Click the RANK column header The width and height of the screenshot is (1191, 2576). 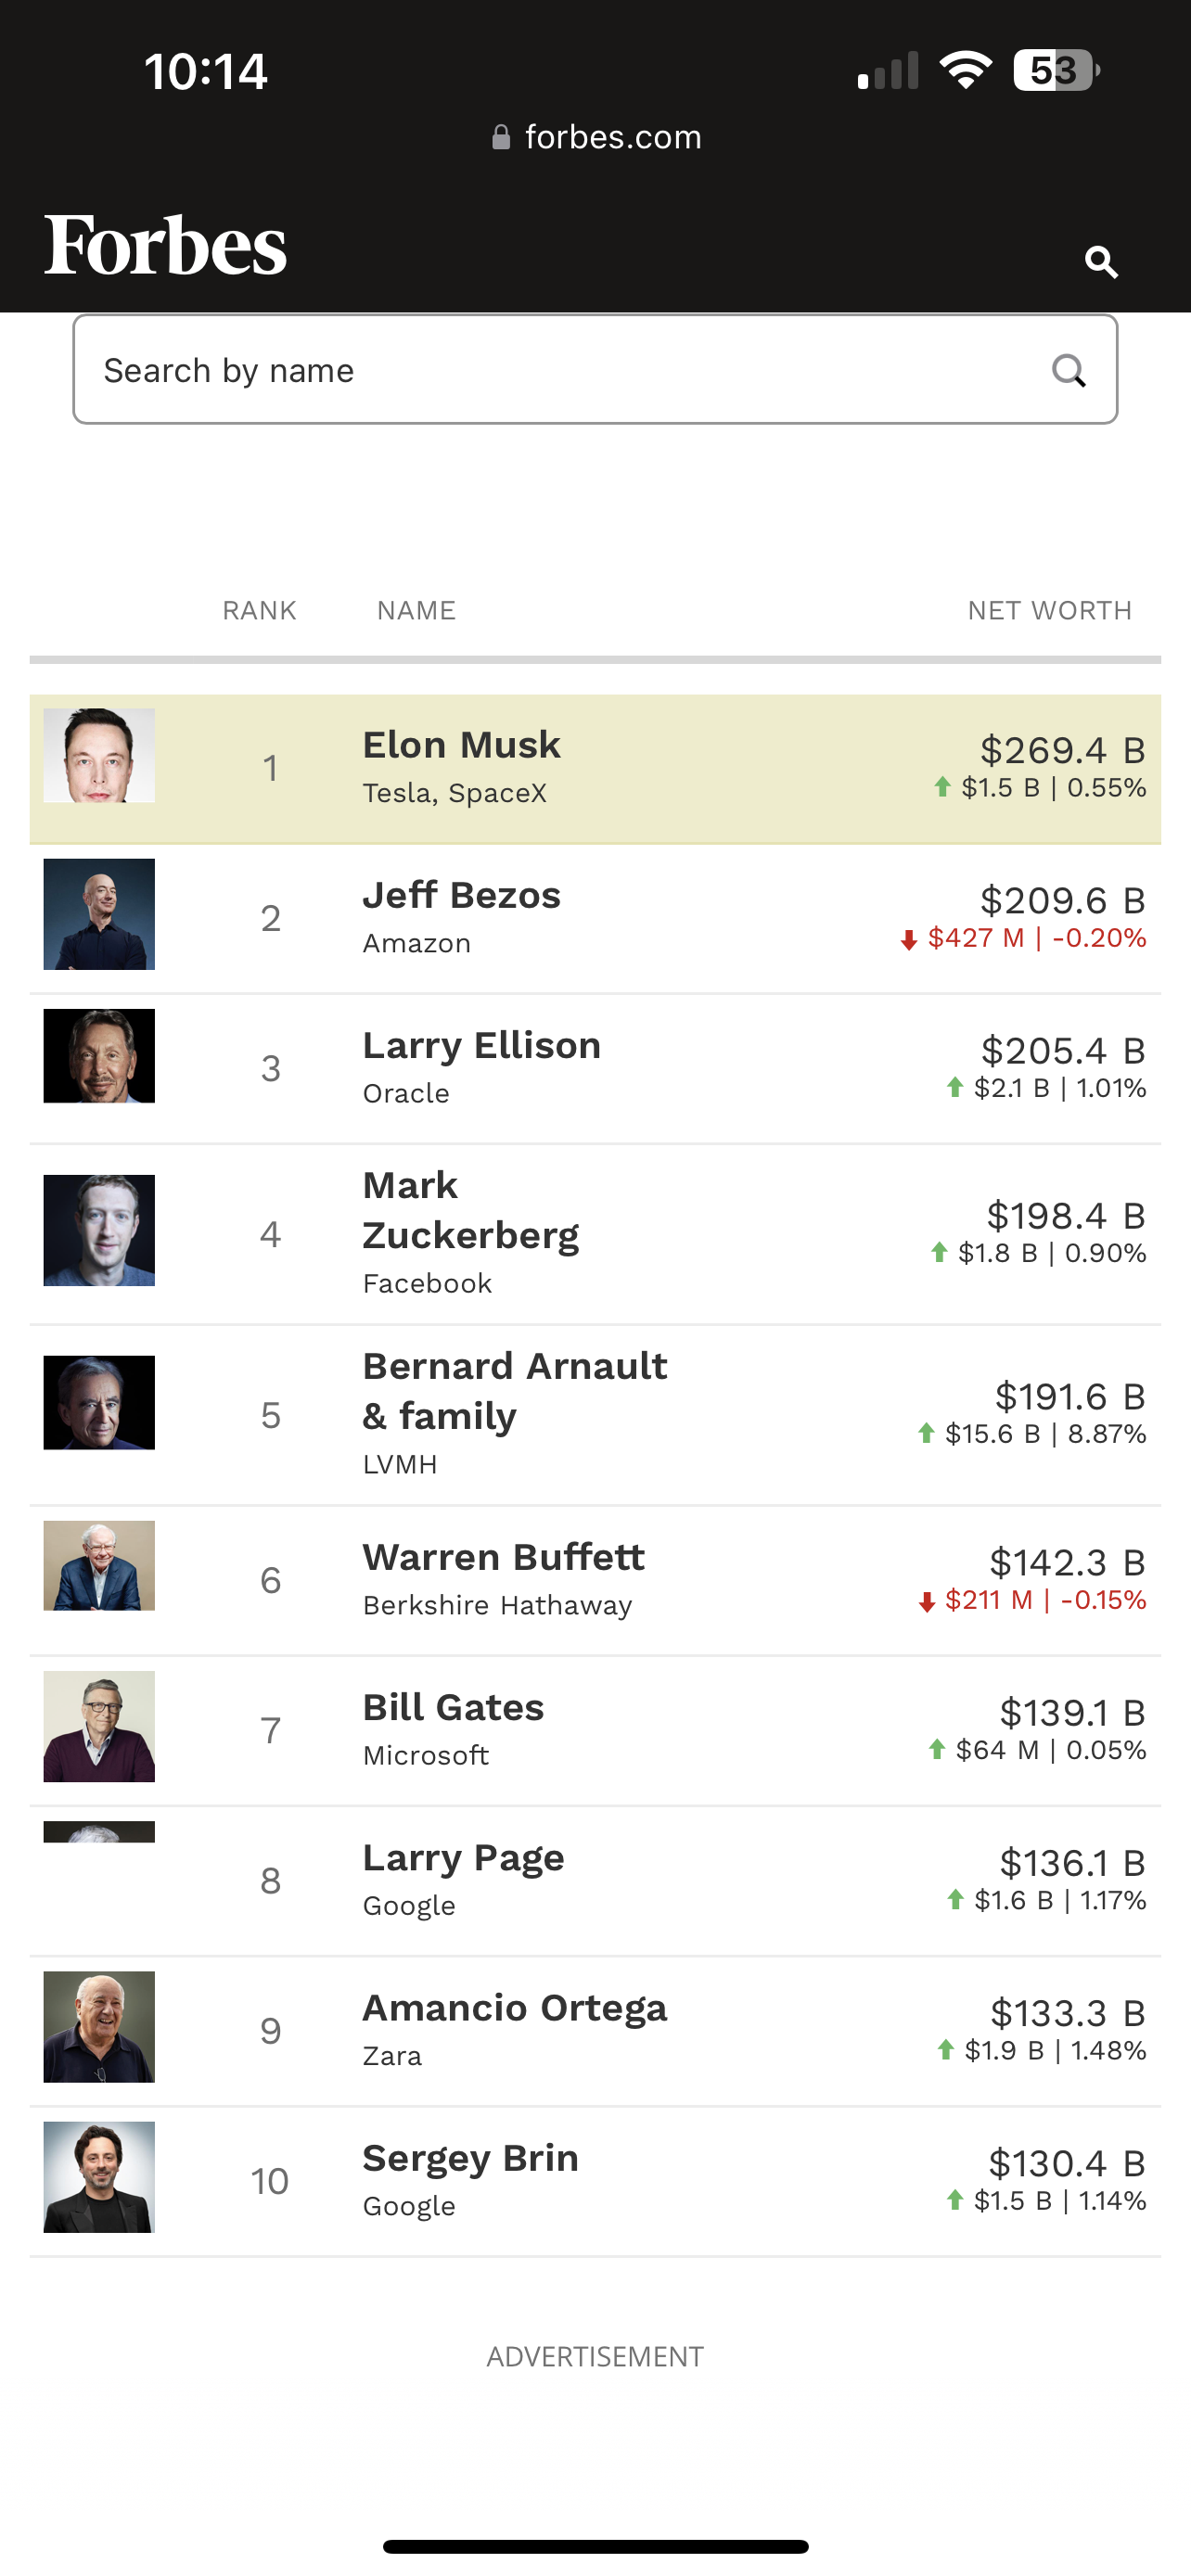pos(259,610)
